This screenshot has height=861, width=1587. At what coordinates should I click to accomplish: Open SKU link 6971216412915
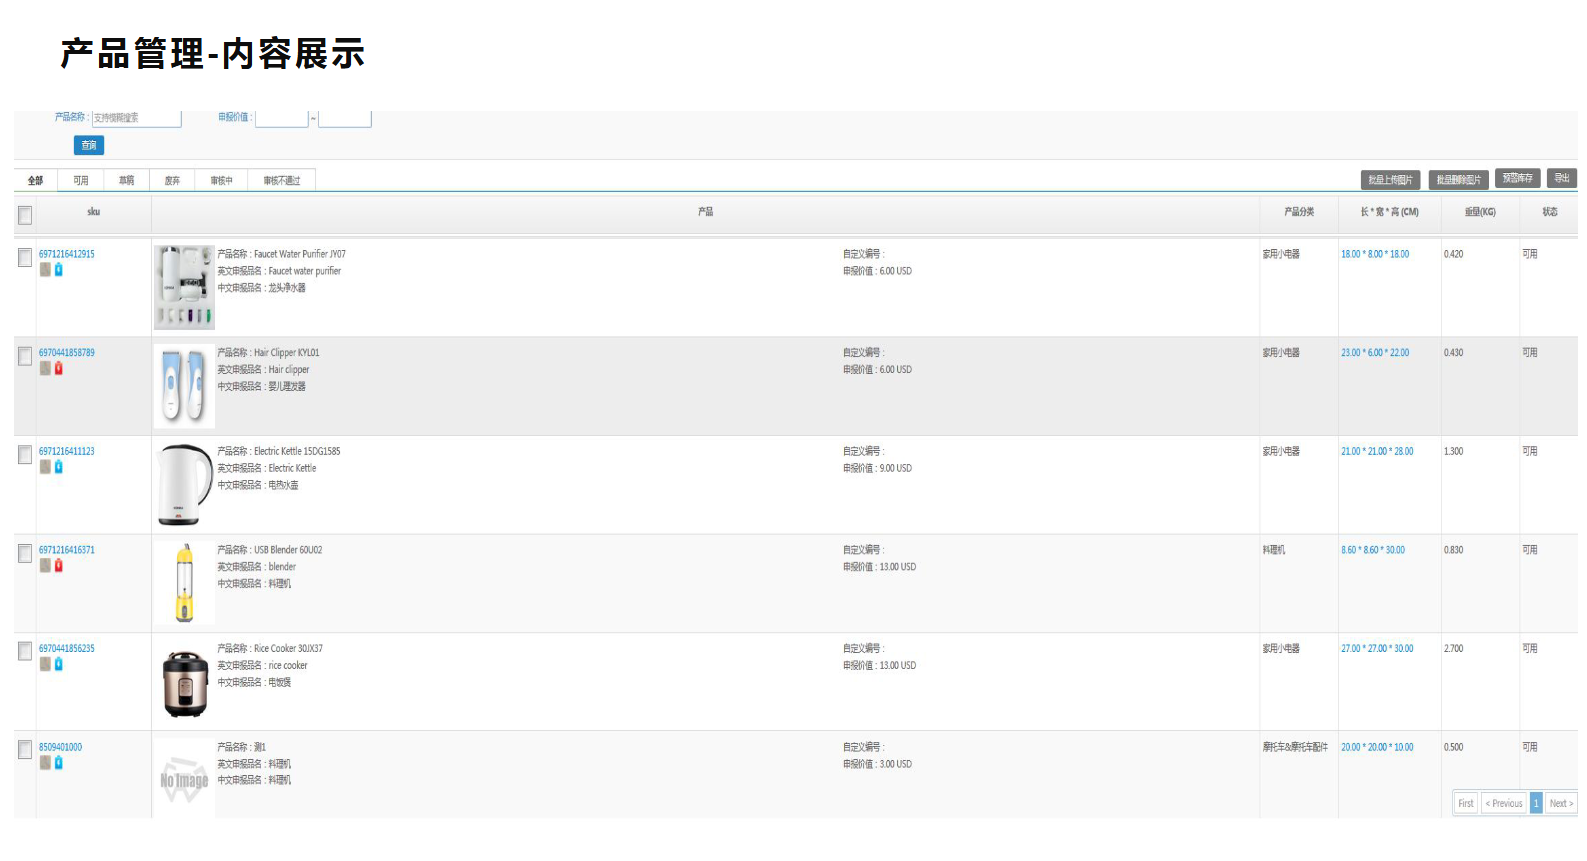(x=67, y=254)
